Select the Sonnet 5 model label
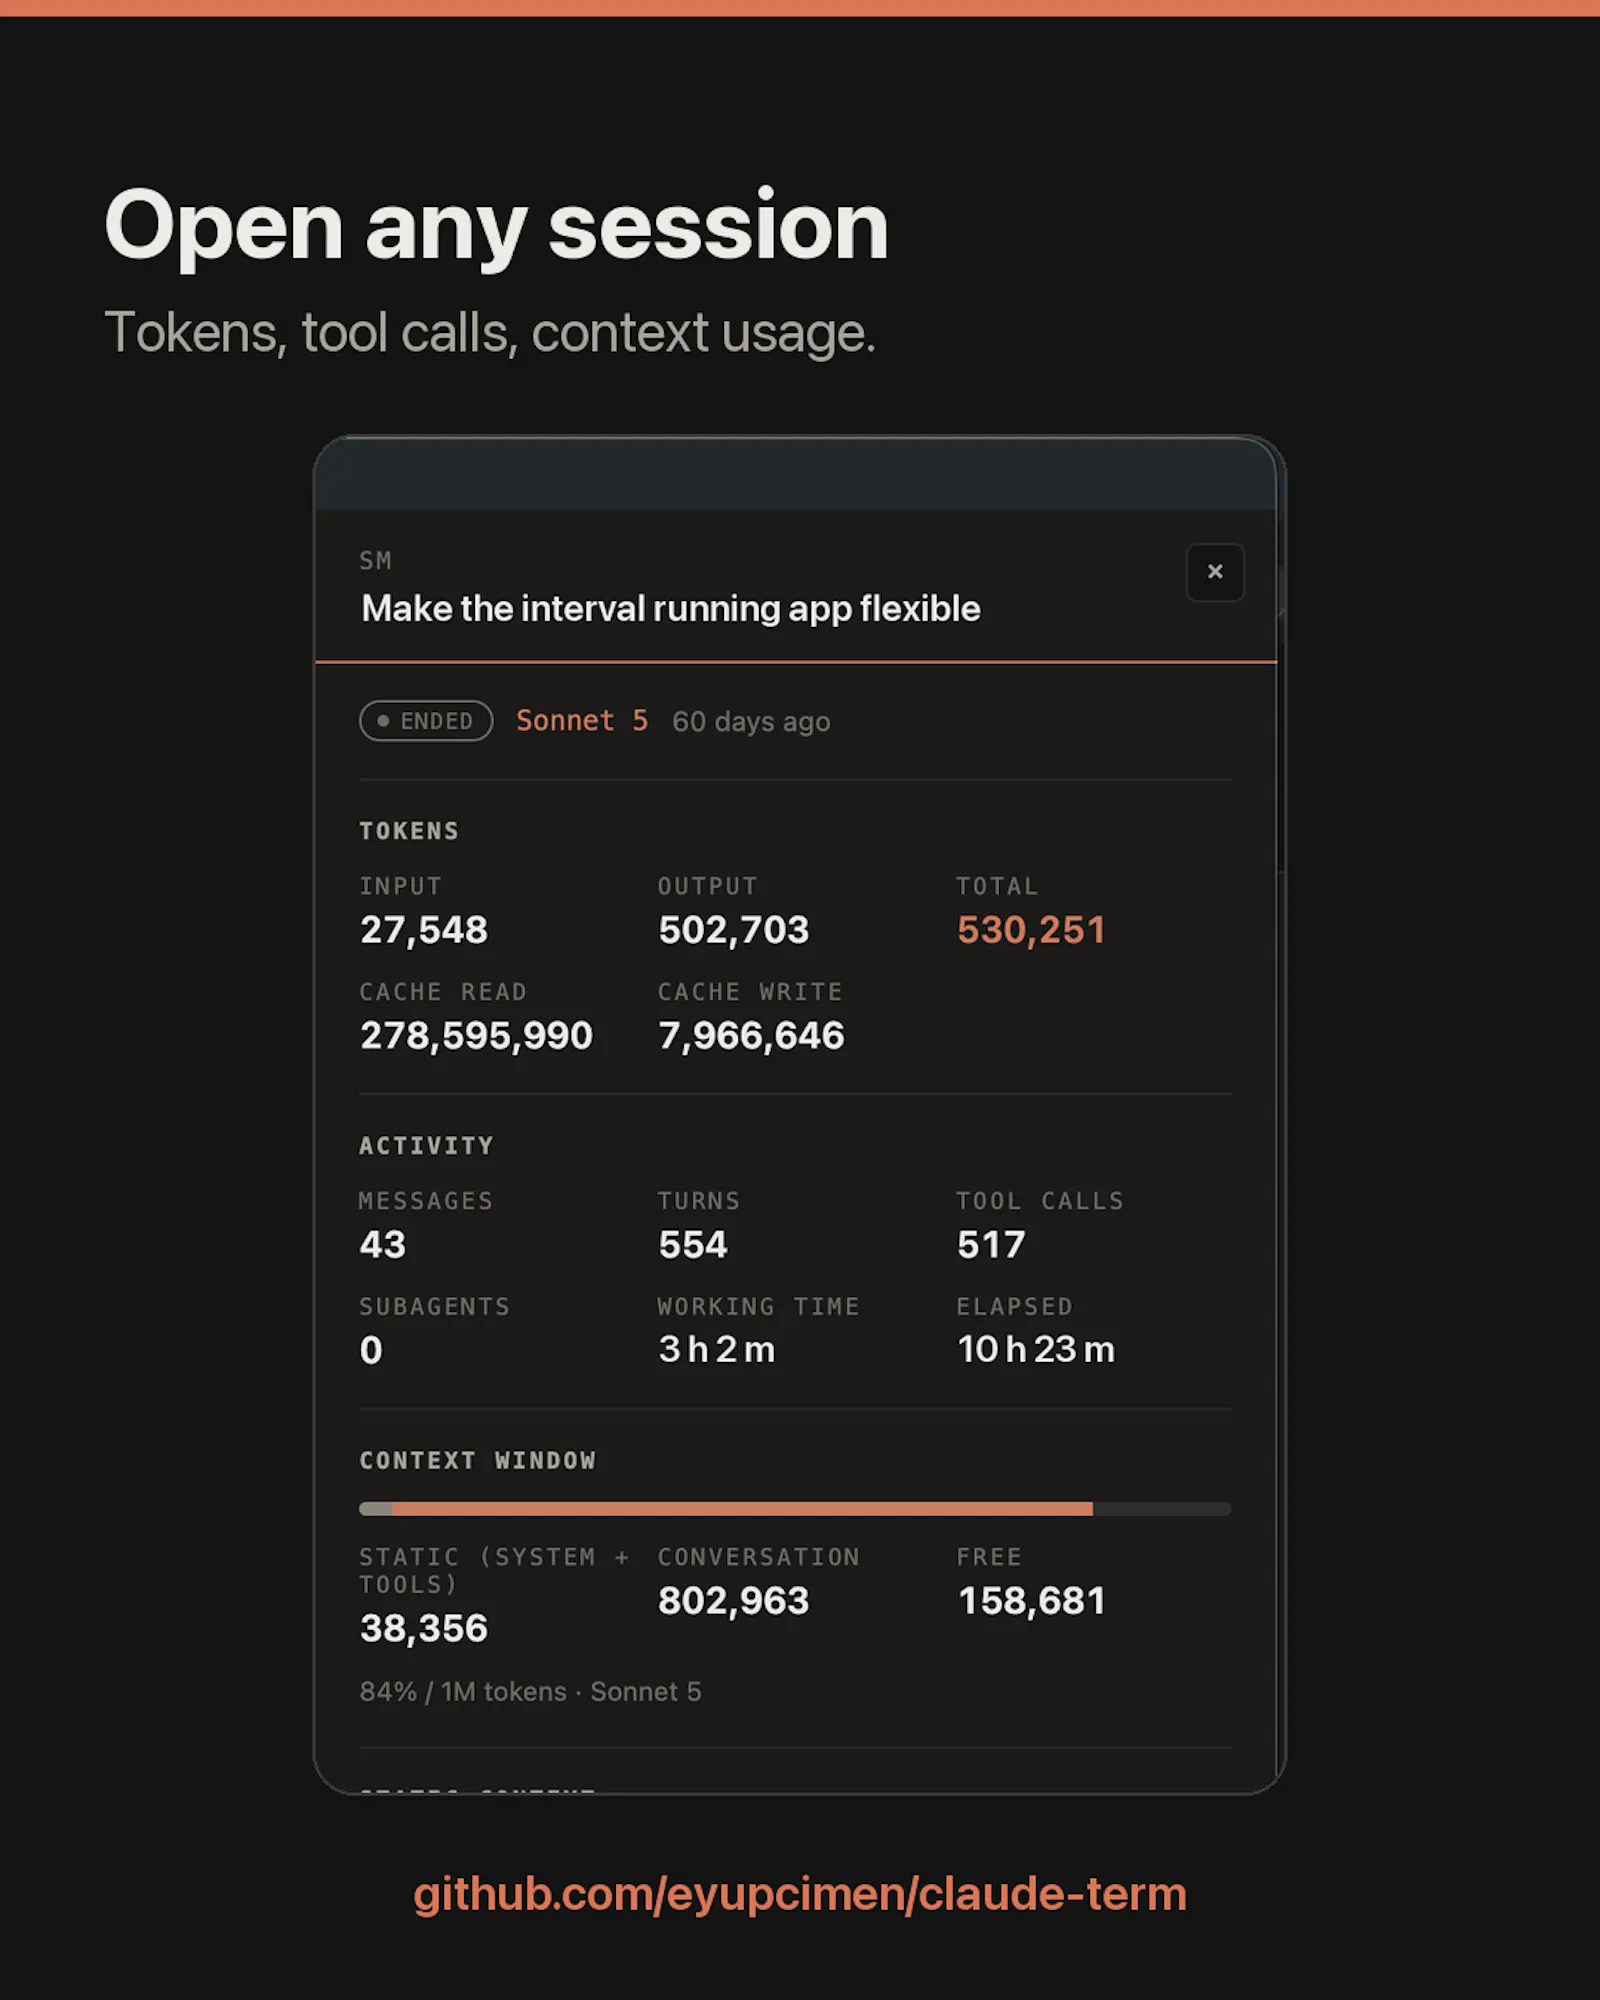Viewport: 1600px width, 2000px height. (582, 720)
